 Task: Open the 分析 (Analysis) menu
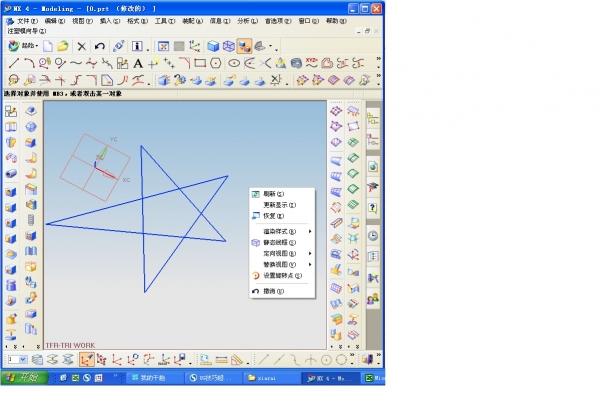coord(248,21)
